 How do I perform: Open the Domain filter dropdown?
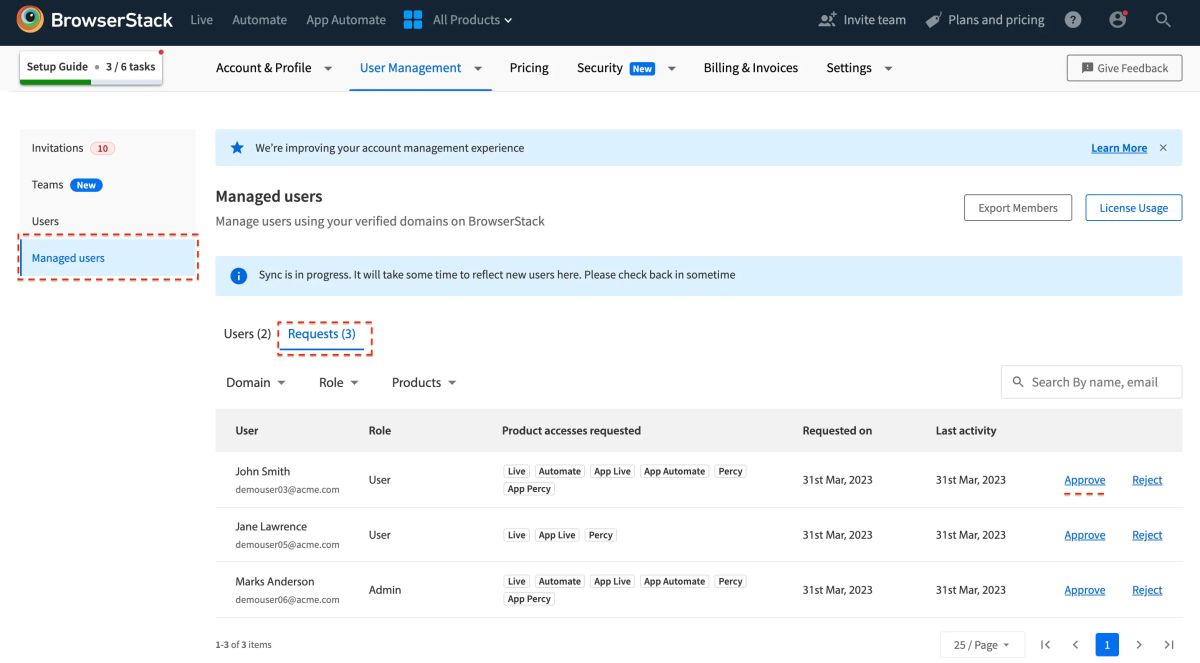pos(256,382)
